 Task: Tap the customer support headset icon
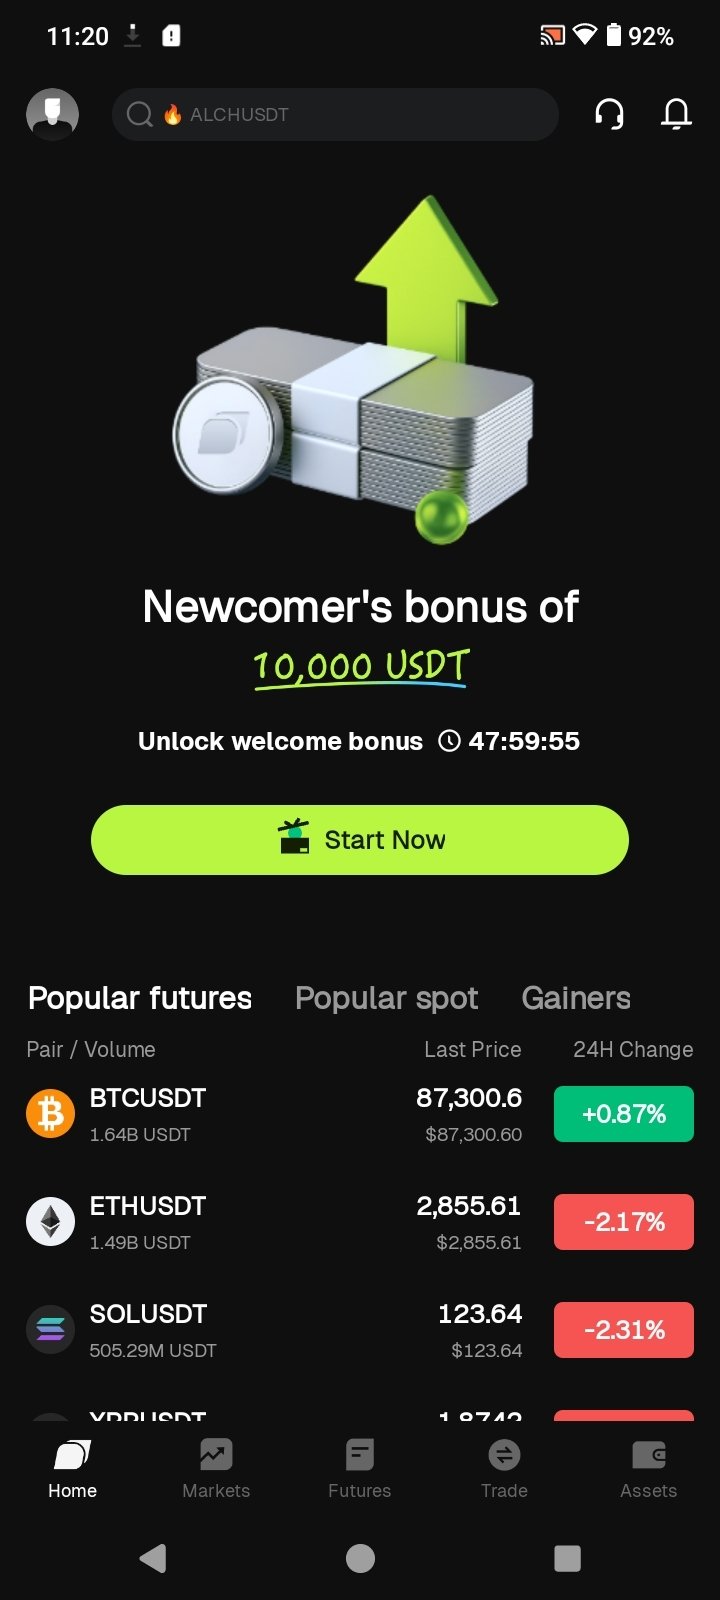609,114
